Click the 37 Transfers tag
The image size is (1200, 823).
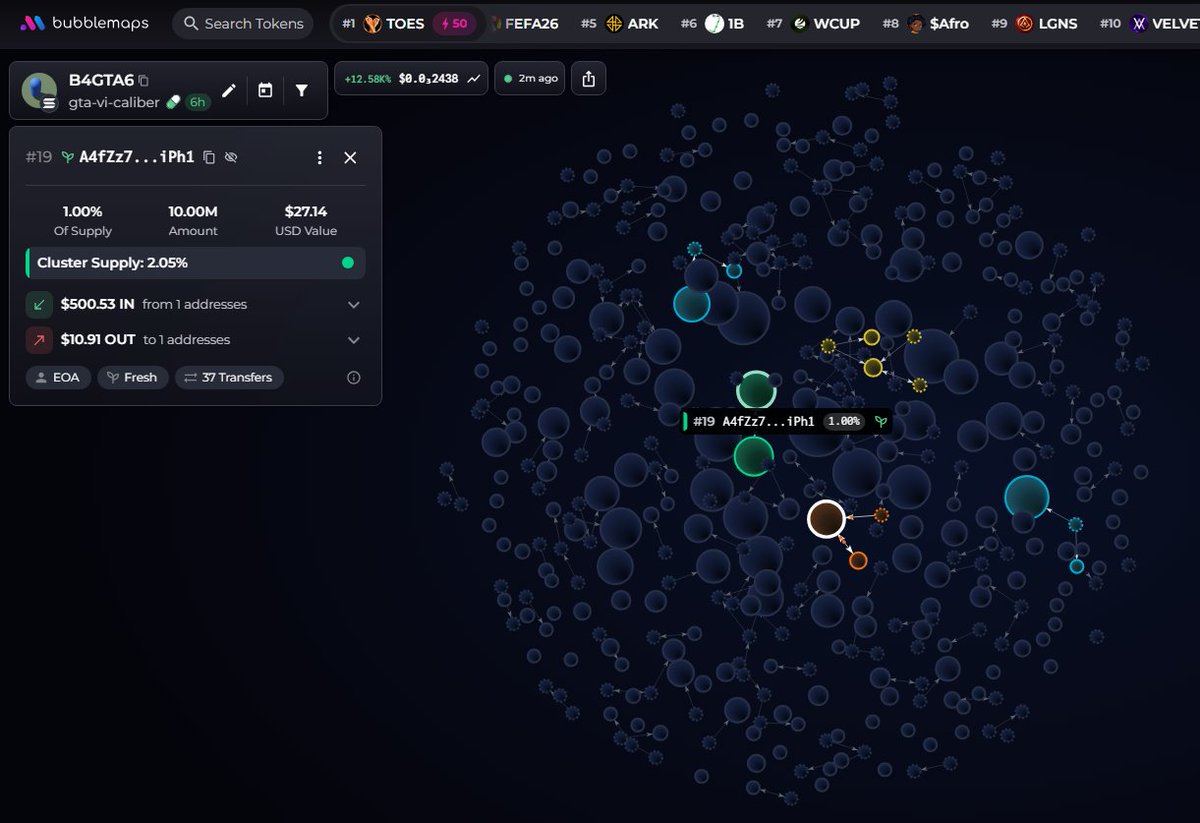pos(229,378)
